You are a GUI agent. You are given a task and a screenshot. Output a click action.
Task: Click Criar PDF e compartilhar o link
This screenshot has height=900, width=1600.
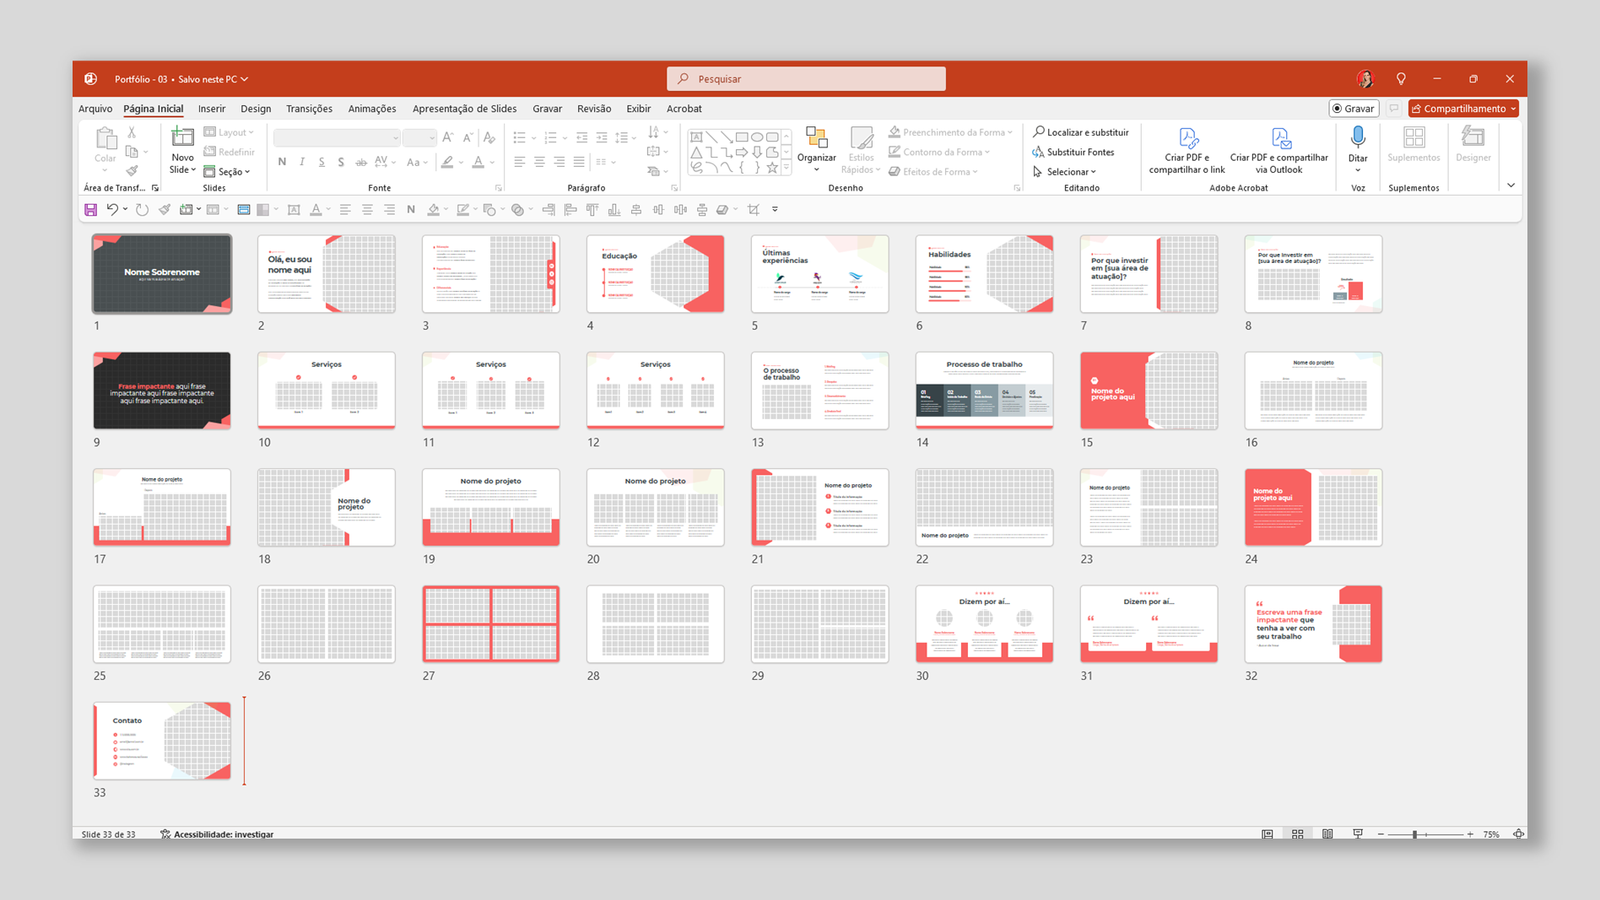coord(1187,150)
